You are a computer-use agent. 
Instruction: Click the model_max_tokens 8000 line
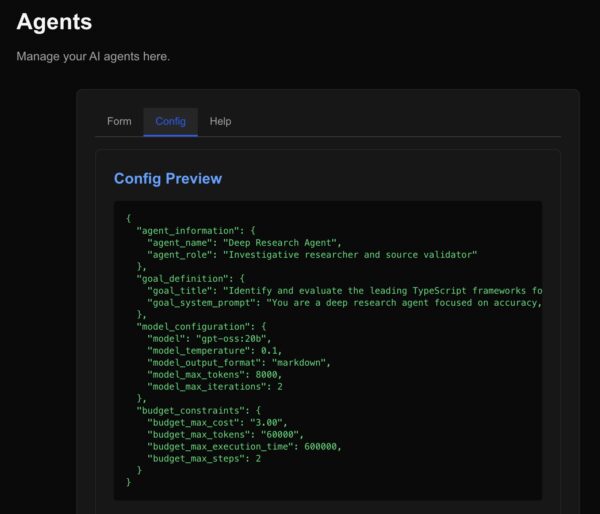coord(214,374)
